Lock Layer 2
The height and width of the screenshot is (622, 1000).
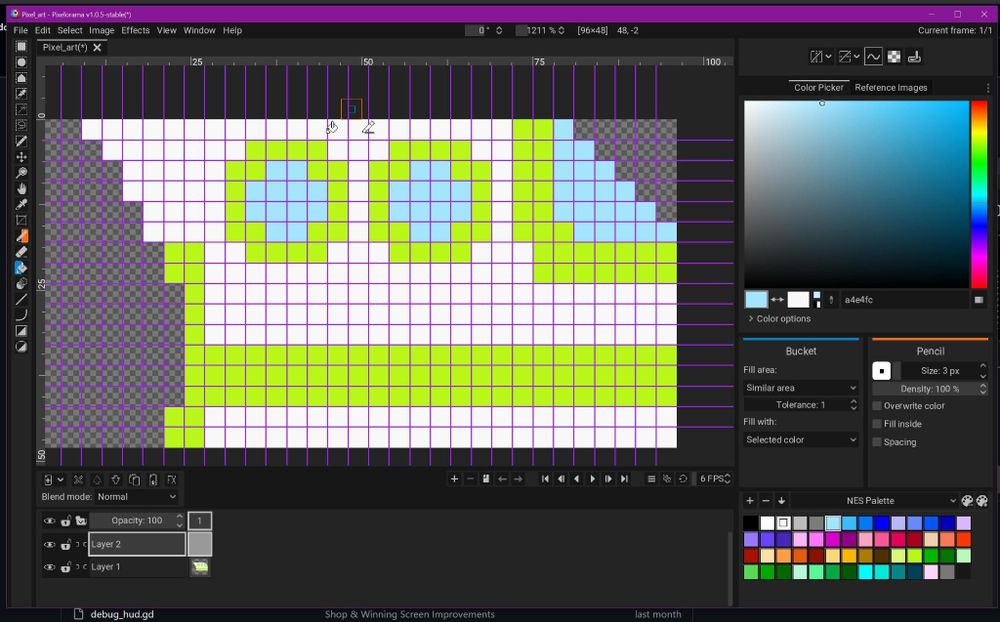click(66, 545)
